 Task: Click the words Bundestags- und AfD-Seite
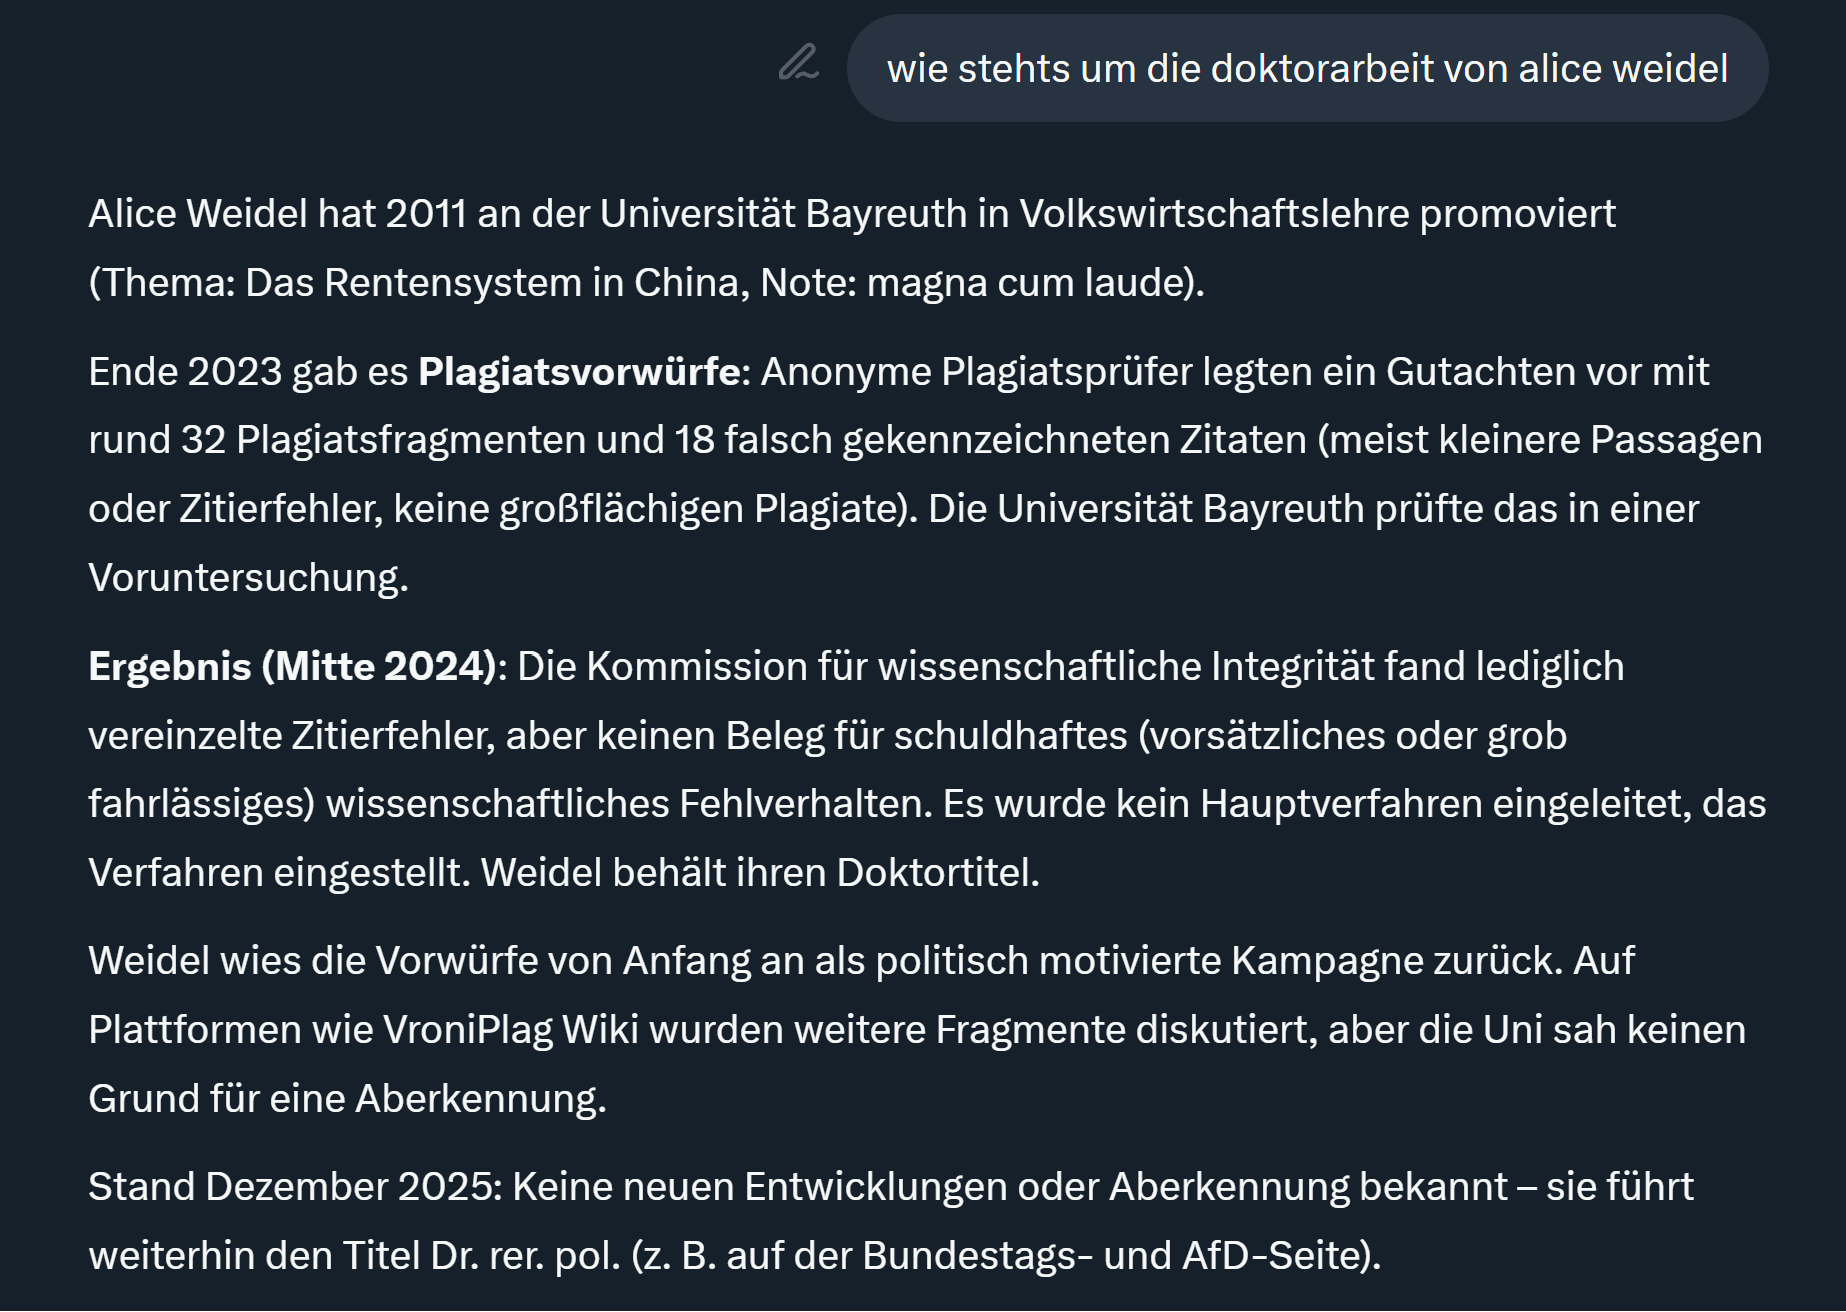pos(1117,1256)
